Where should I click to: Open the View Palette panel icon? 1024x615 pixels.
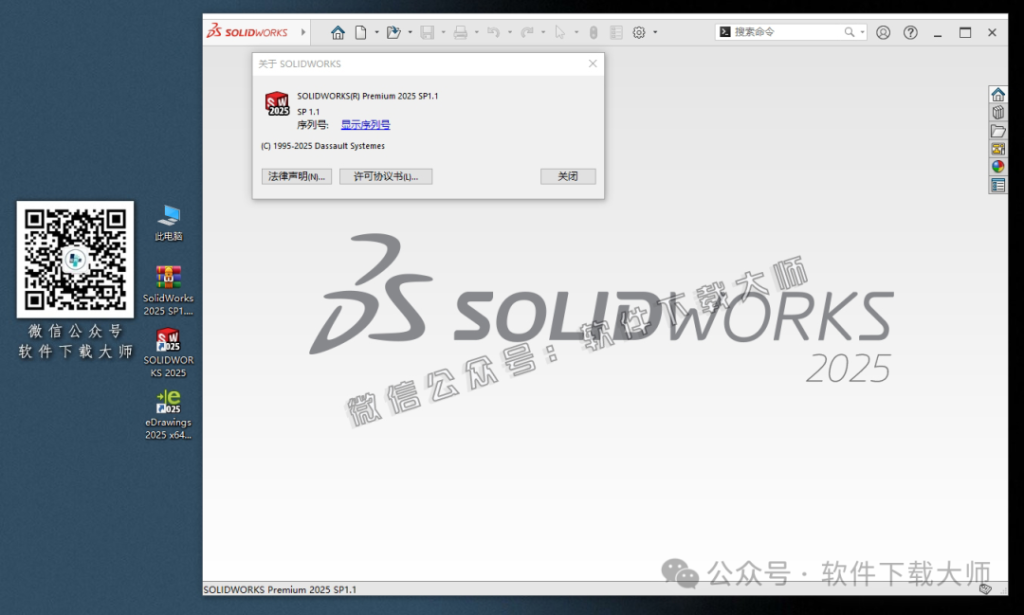[x=997, y=148]
